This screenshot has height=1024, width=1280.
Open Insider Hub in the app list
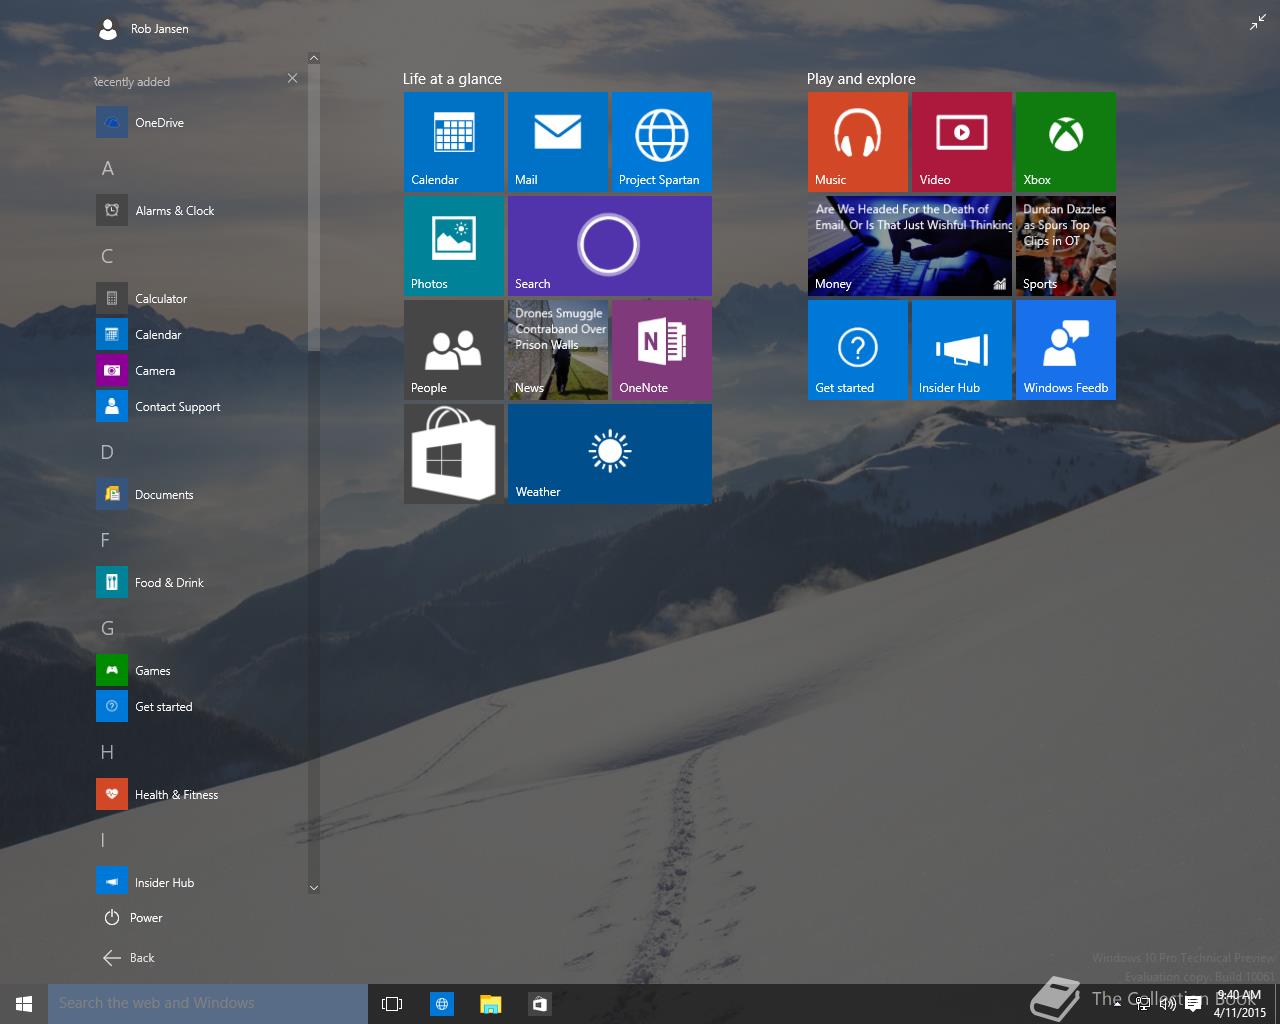click(198, 883)
